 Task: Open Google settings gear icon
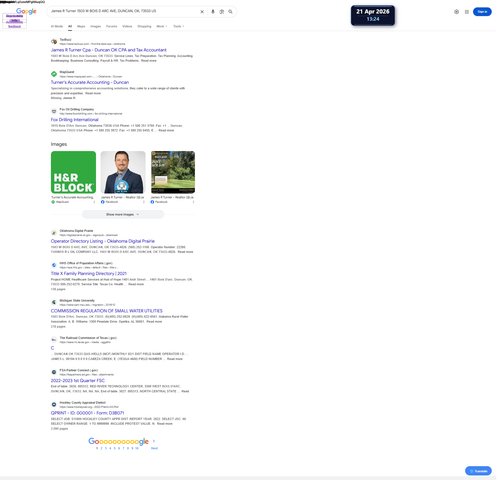[x=456, y=12]
